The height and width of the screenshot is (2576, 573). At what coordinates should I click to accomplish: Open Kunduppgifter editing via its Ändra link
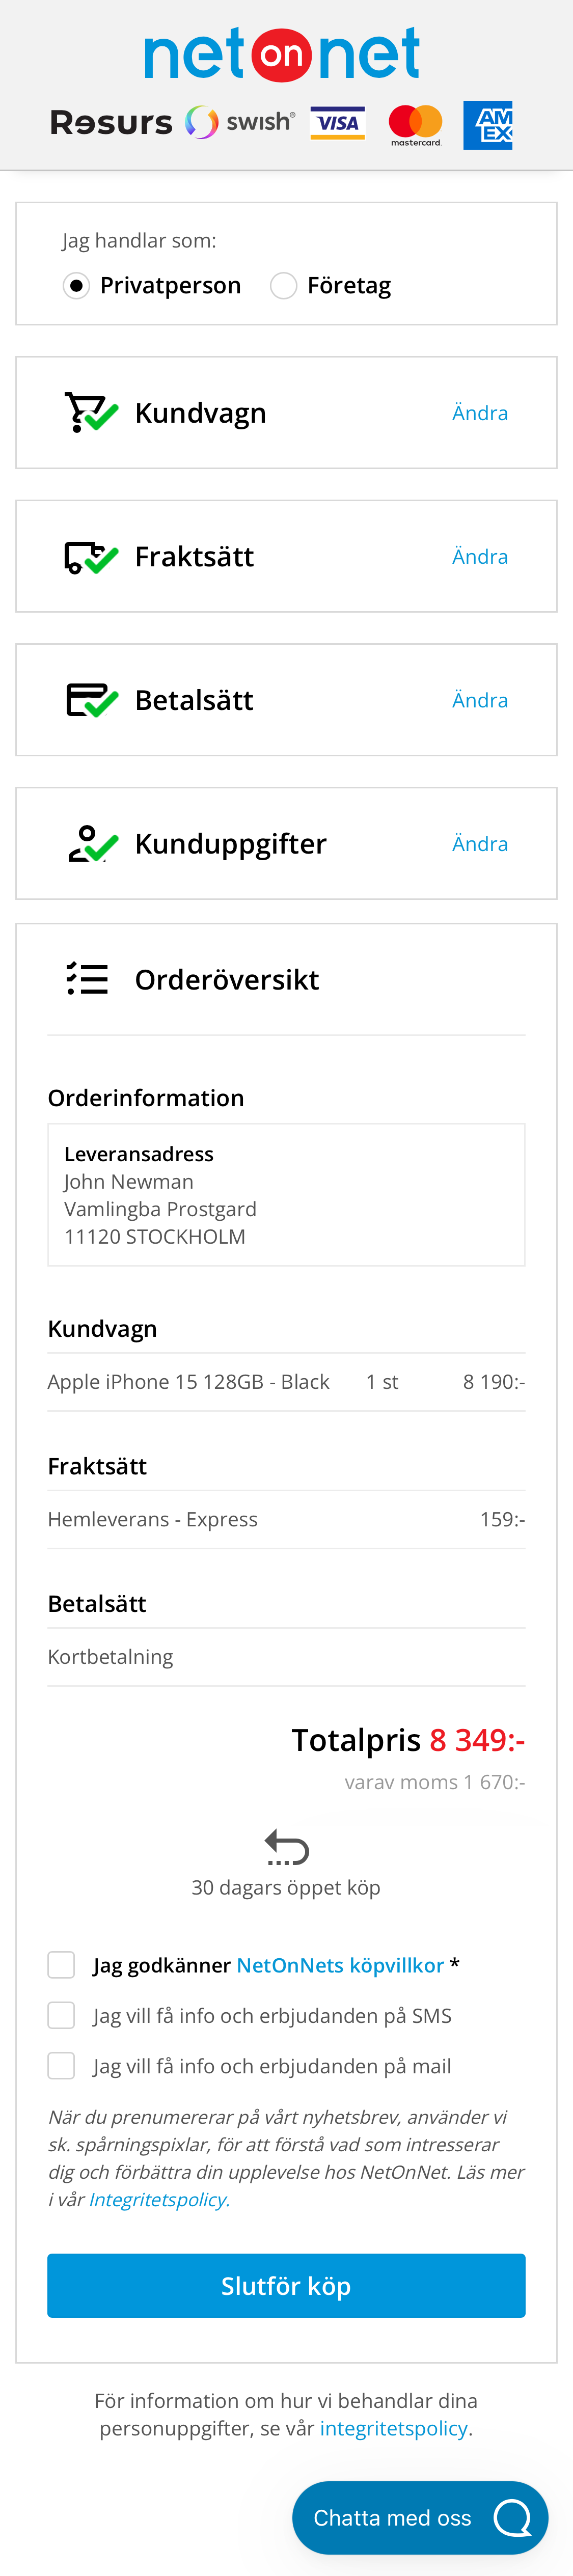click(480, 843)
